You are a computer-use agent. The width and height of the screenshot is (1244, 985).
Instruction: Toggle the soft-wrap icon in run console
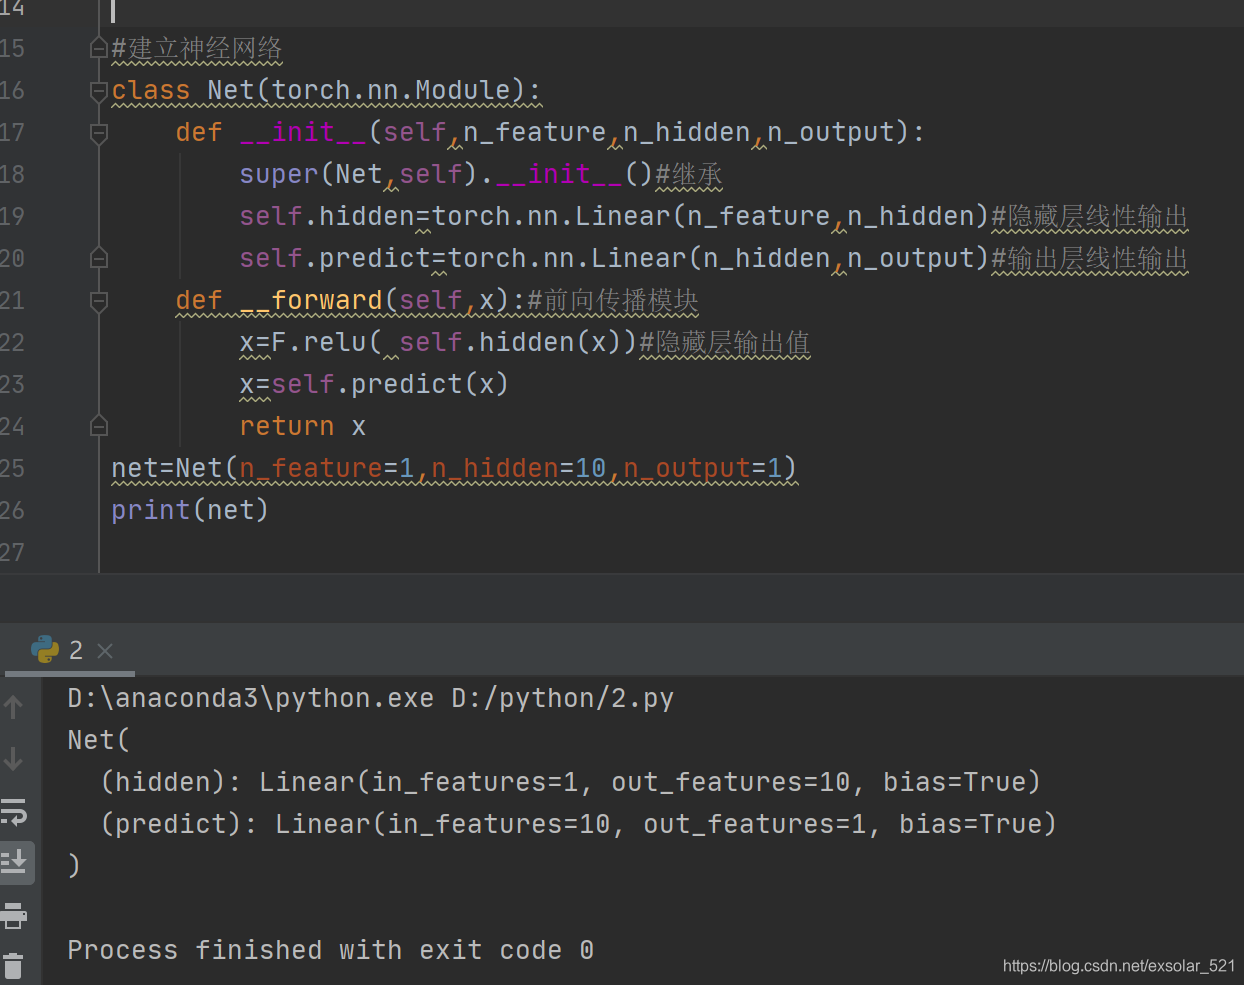click(14, 811)
